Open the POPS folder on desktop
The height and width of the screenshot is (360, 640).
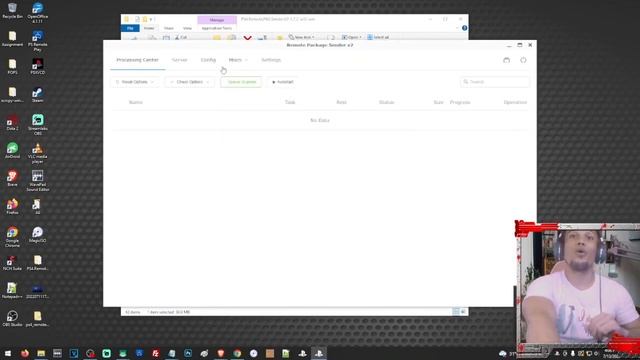click(12, 67)
